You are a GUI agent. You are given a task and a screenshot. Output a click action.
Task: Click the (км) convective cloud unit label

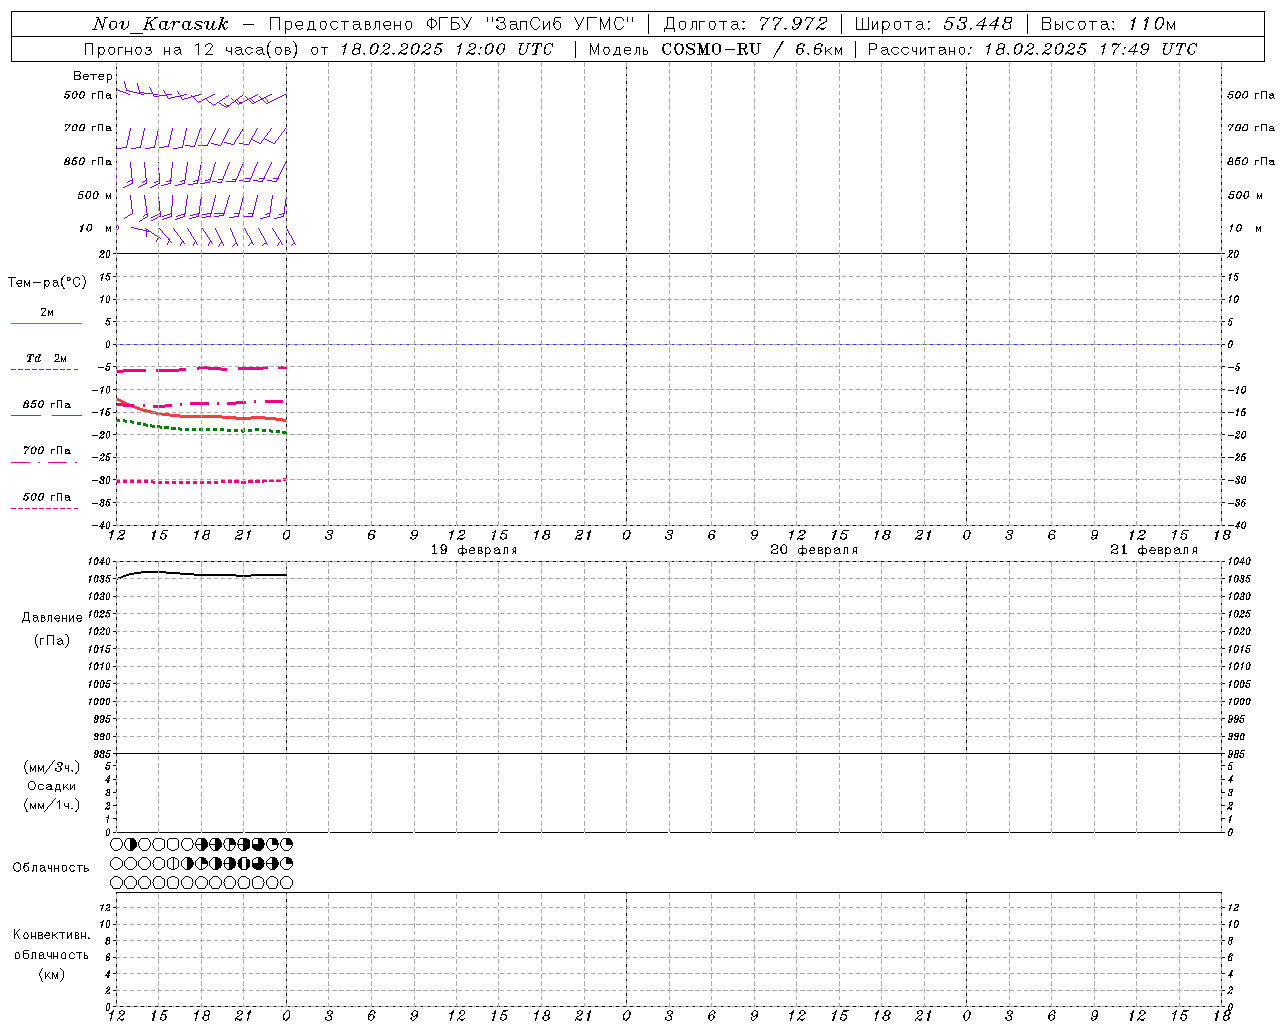coord(52,974)
